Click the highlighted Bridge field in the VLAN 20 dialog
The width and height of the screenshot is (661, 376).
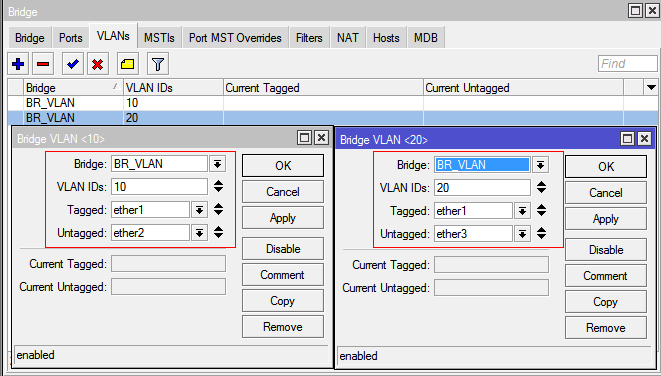click(482, 165)
